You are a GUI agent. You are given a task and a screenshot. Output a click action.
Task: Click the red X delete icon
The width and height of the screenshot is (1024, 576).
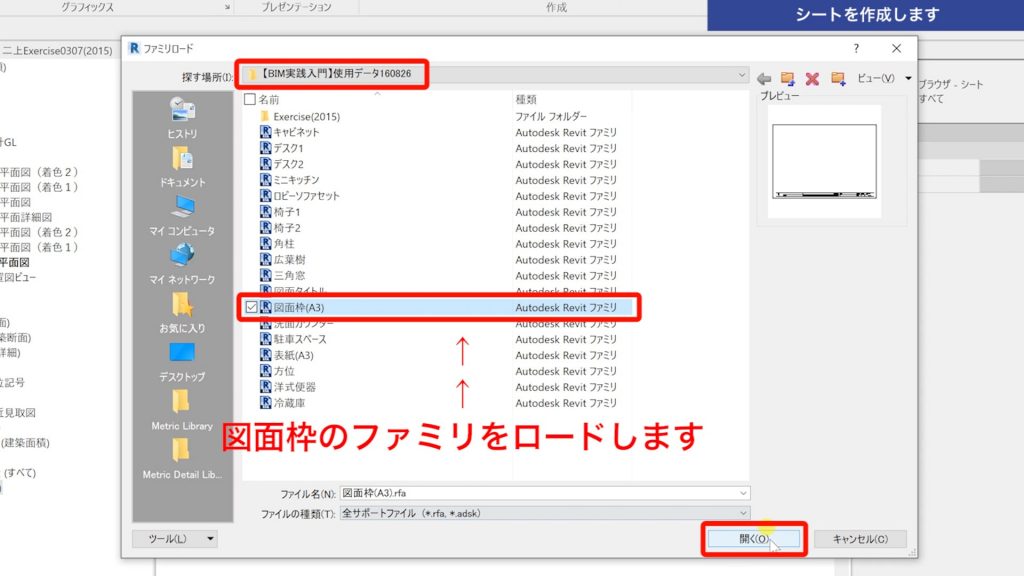813,79
